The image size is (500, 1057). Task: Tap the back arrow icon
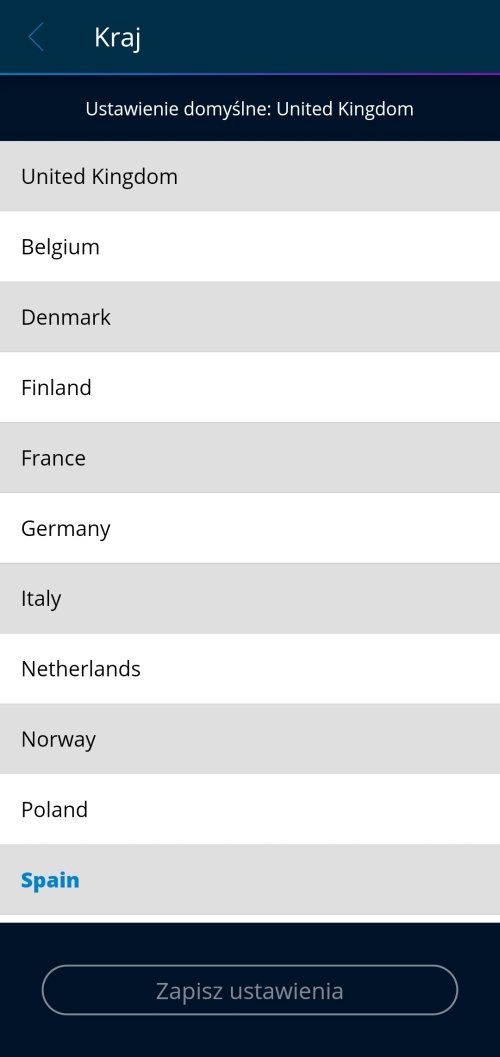pos(36,37)
